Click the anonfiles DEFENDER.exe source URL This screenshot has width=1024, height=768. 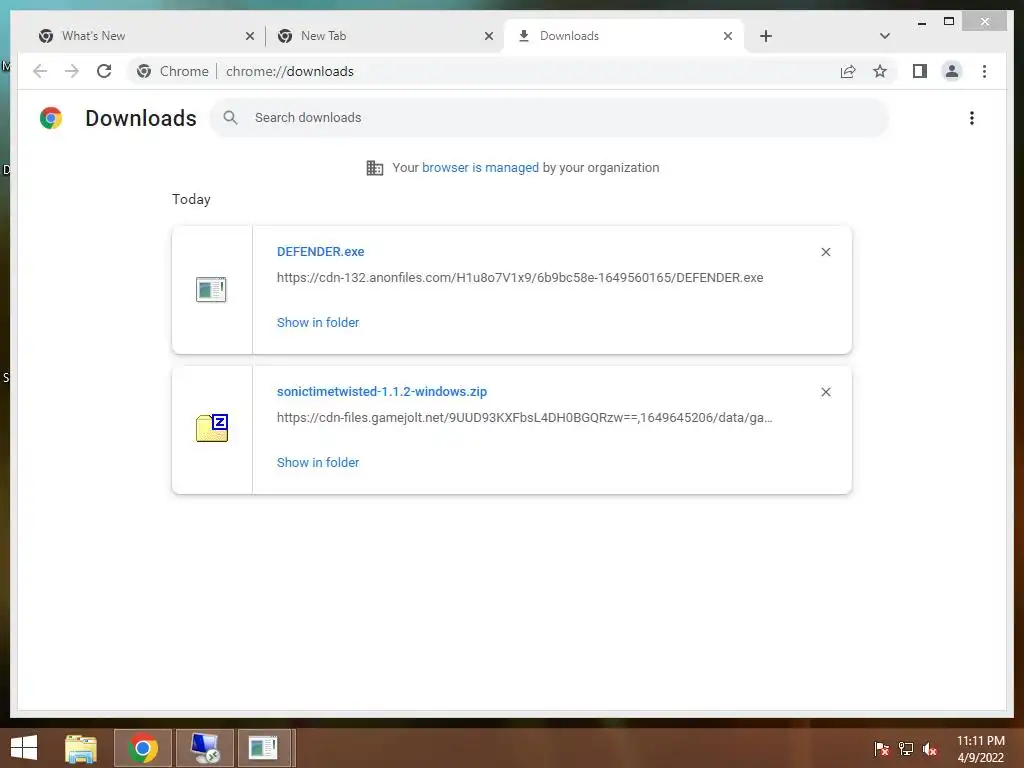[520, 278]
